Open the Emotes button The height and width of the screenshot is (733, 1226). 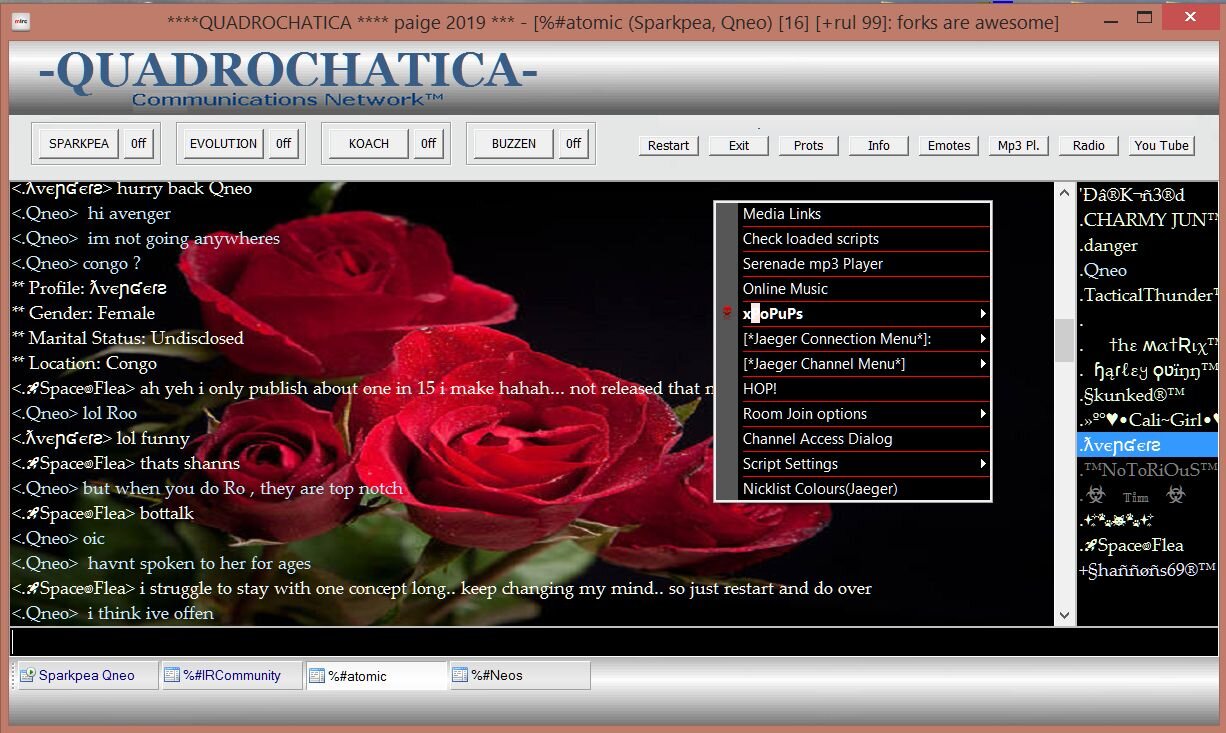tap(948, 146)
